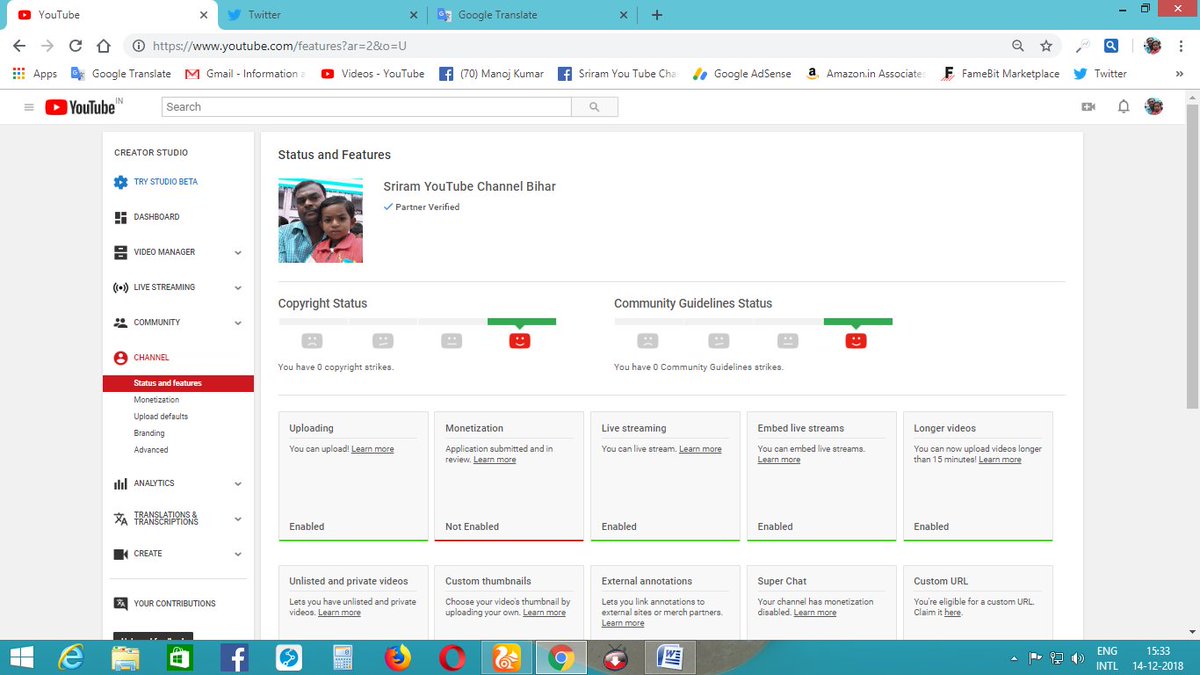Click the Analytics bar chart icon
The height and width of the screenshot is (675, 1200).
[x=121, y=483]
